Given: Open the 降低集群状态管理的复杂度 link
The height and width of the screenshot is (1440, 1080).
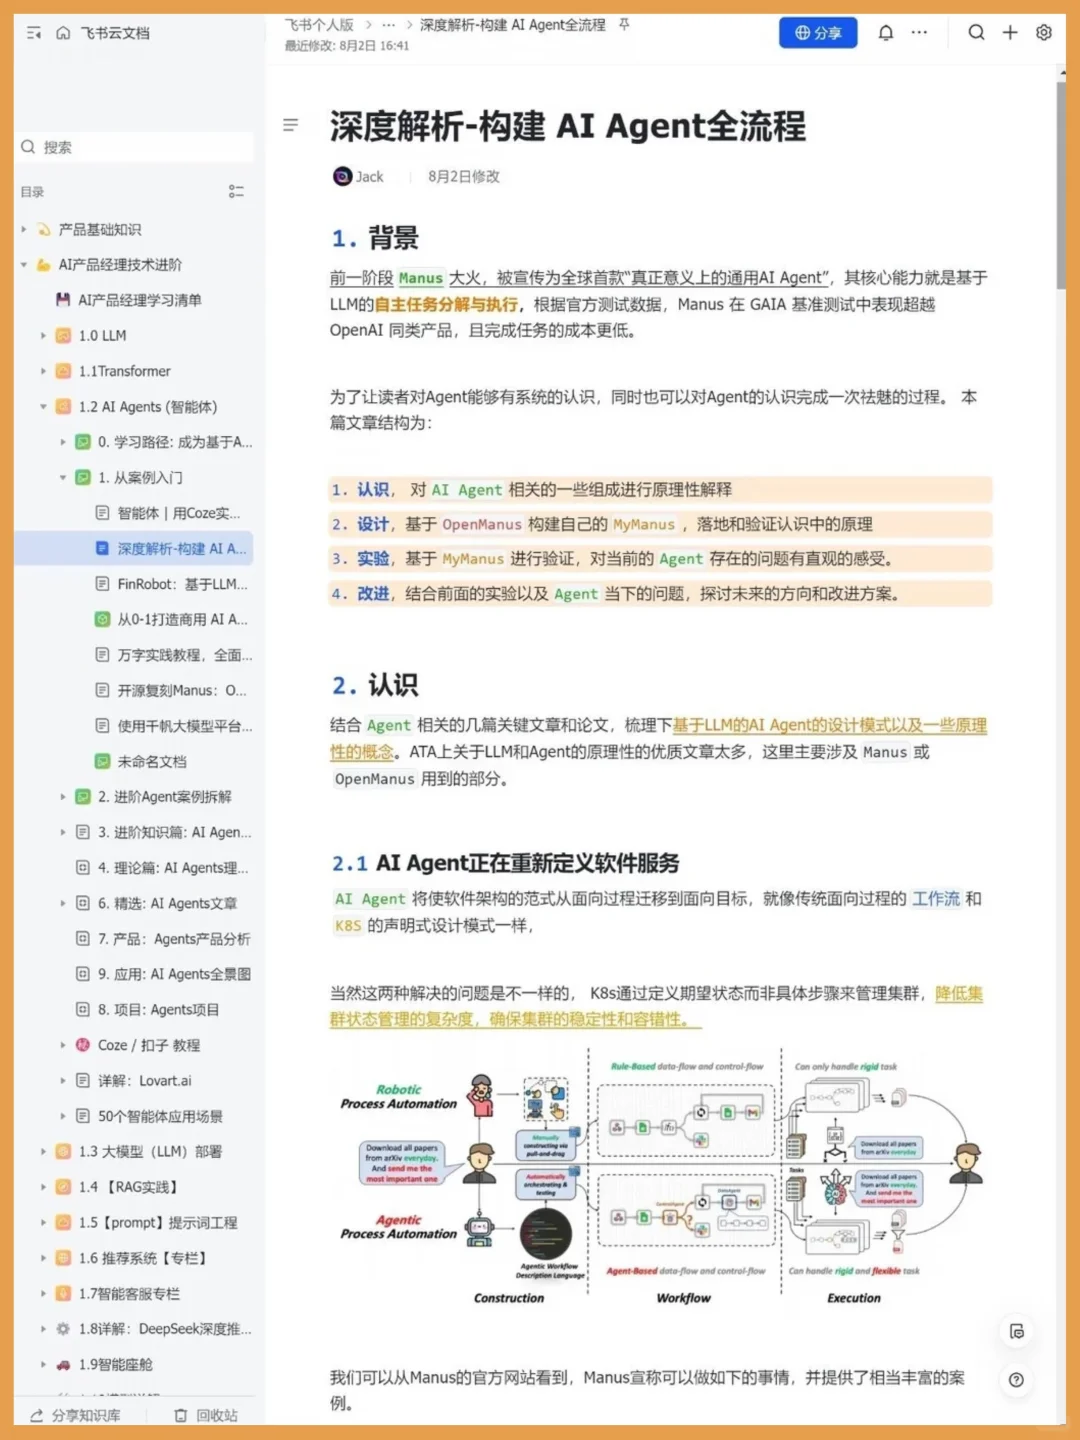Looking at the screenshot, I should point(656,1006).
